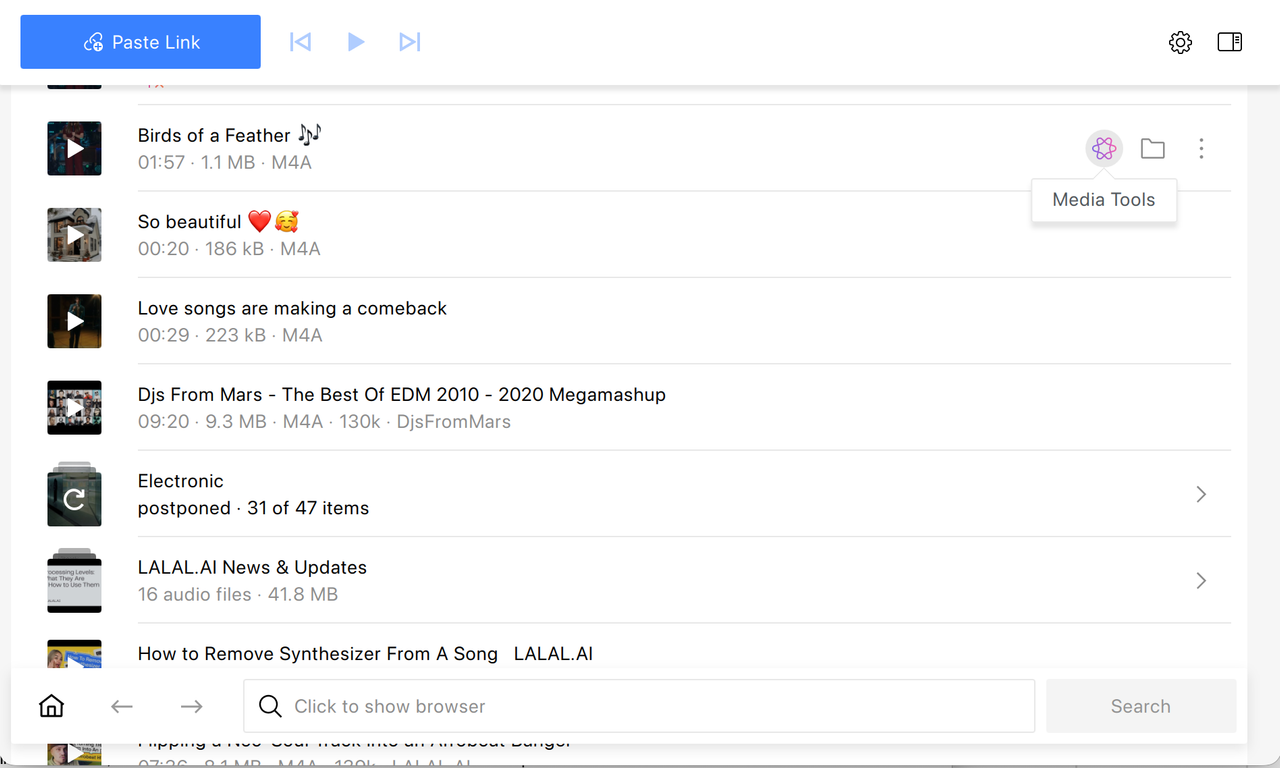
Task: Skip to the next track
Action: click(x=410, y=42)
